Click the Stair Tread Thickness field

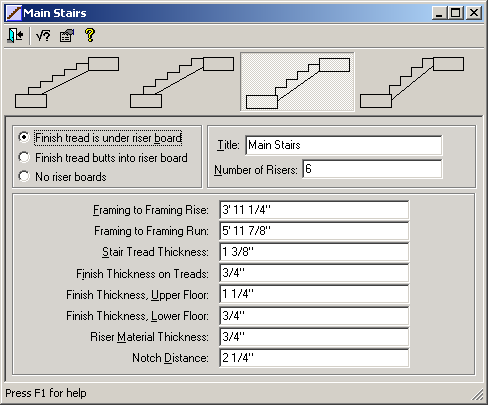tap(314, 252)
